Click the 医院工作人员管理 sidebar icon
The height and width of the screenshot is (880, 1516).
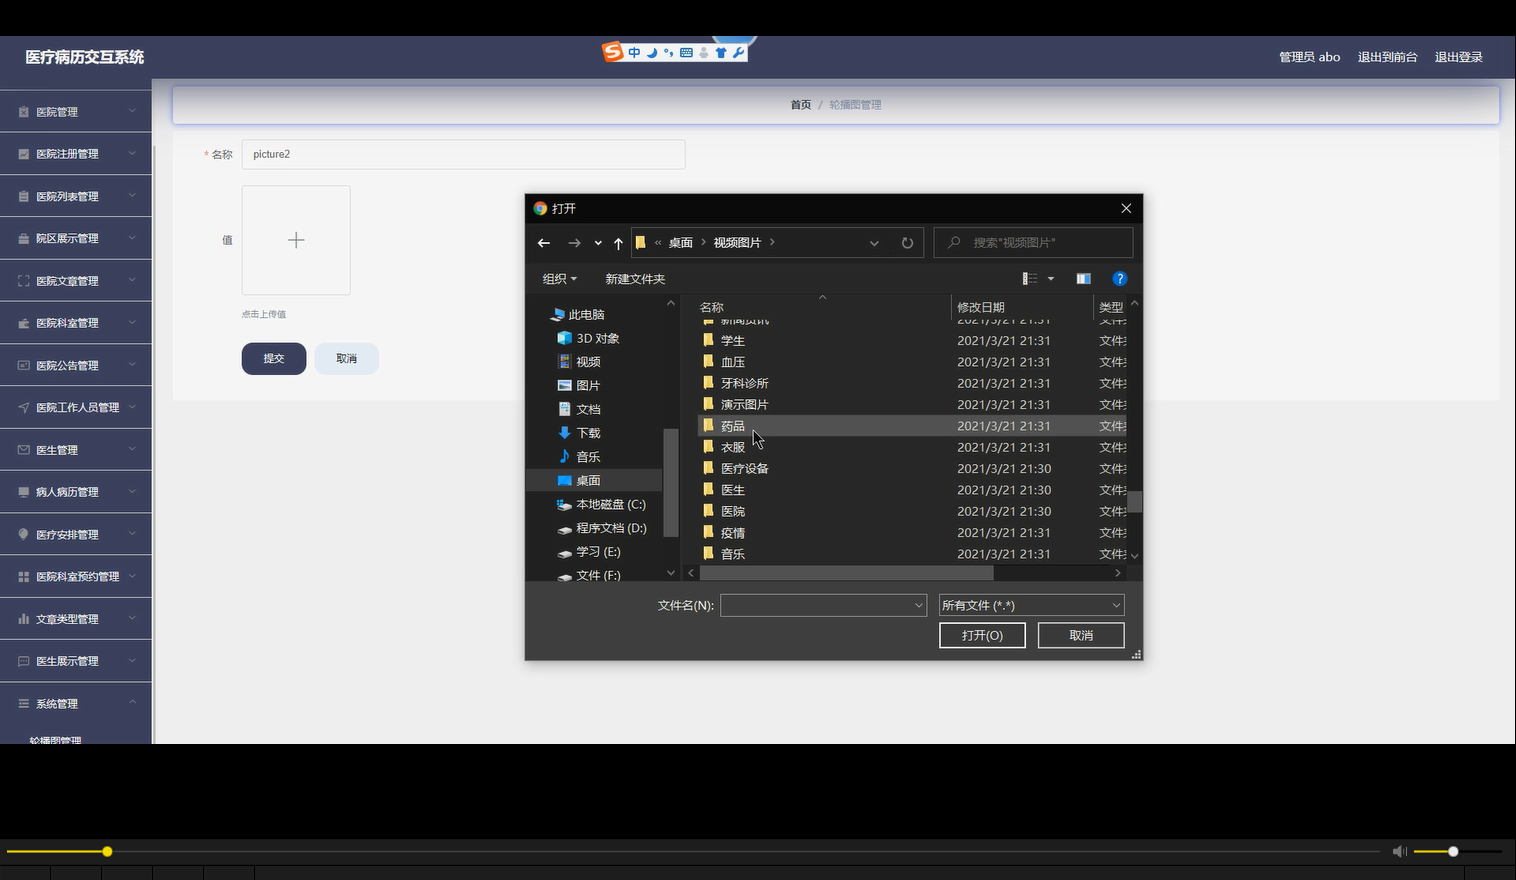pyautogui.click(x=24, y=408)
